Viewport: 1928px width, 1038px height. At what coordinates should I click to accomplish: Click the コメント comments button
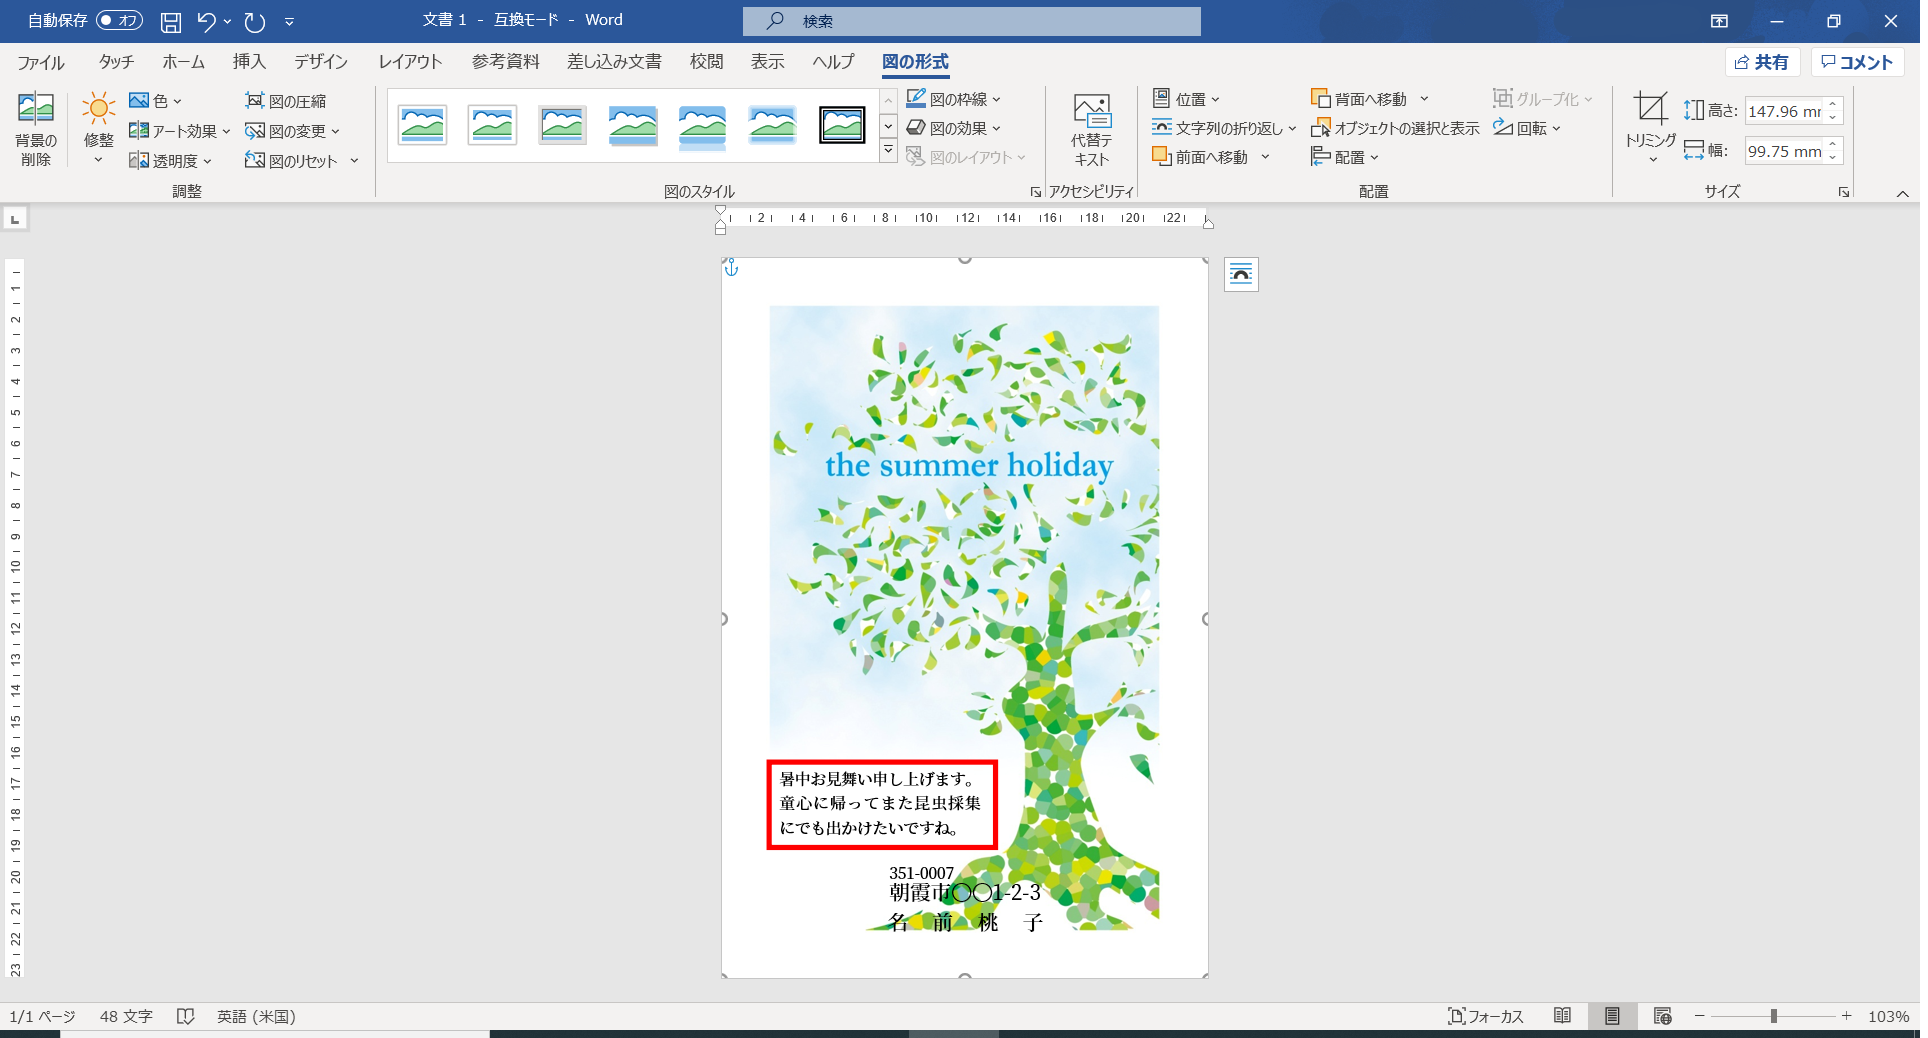[1857, 62]
